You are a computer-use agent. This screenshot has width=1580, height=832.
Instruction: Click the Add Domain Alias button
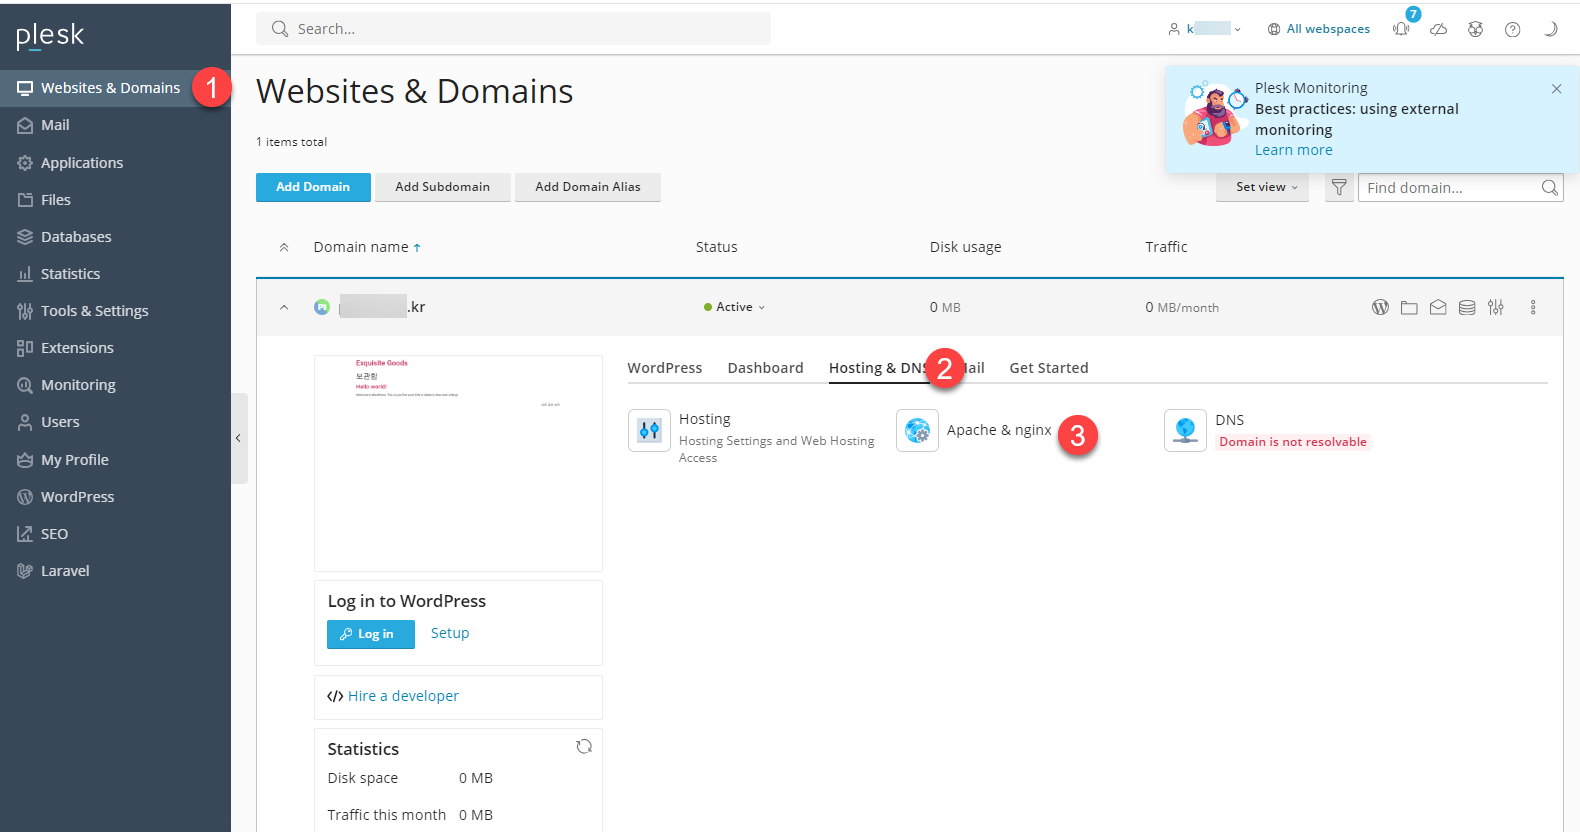(x=587, y=187)
